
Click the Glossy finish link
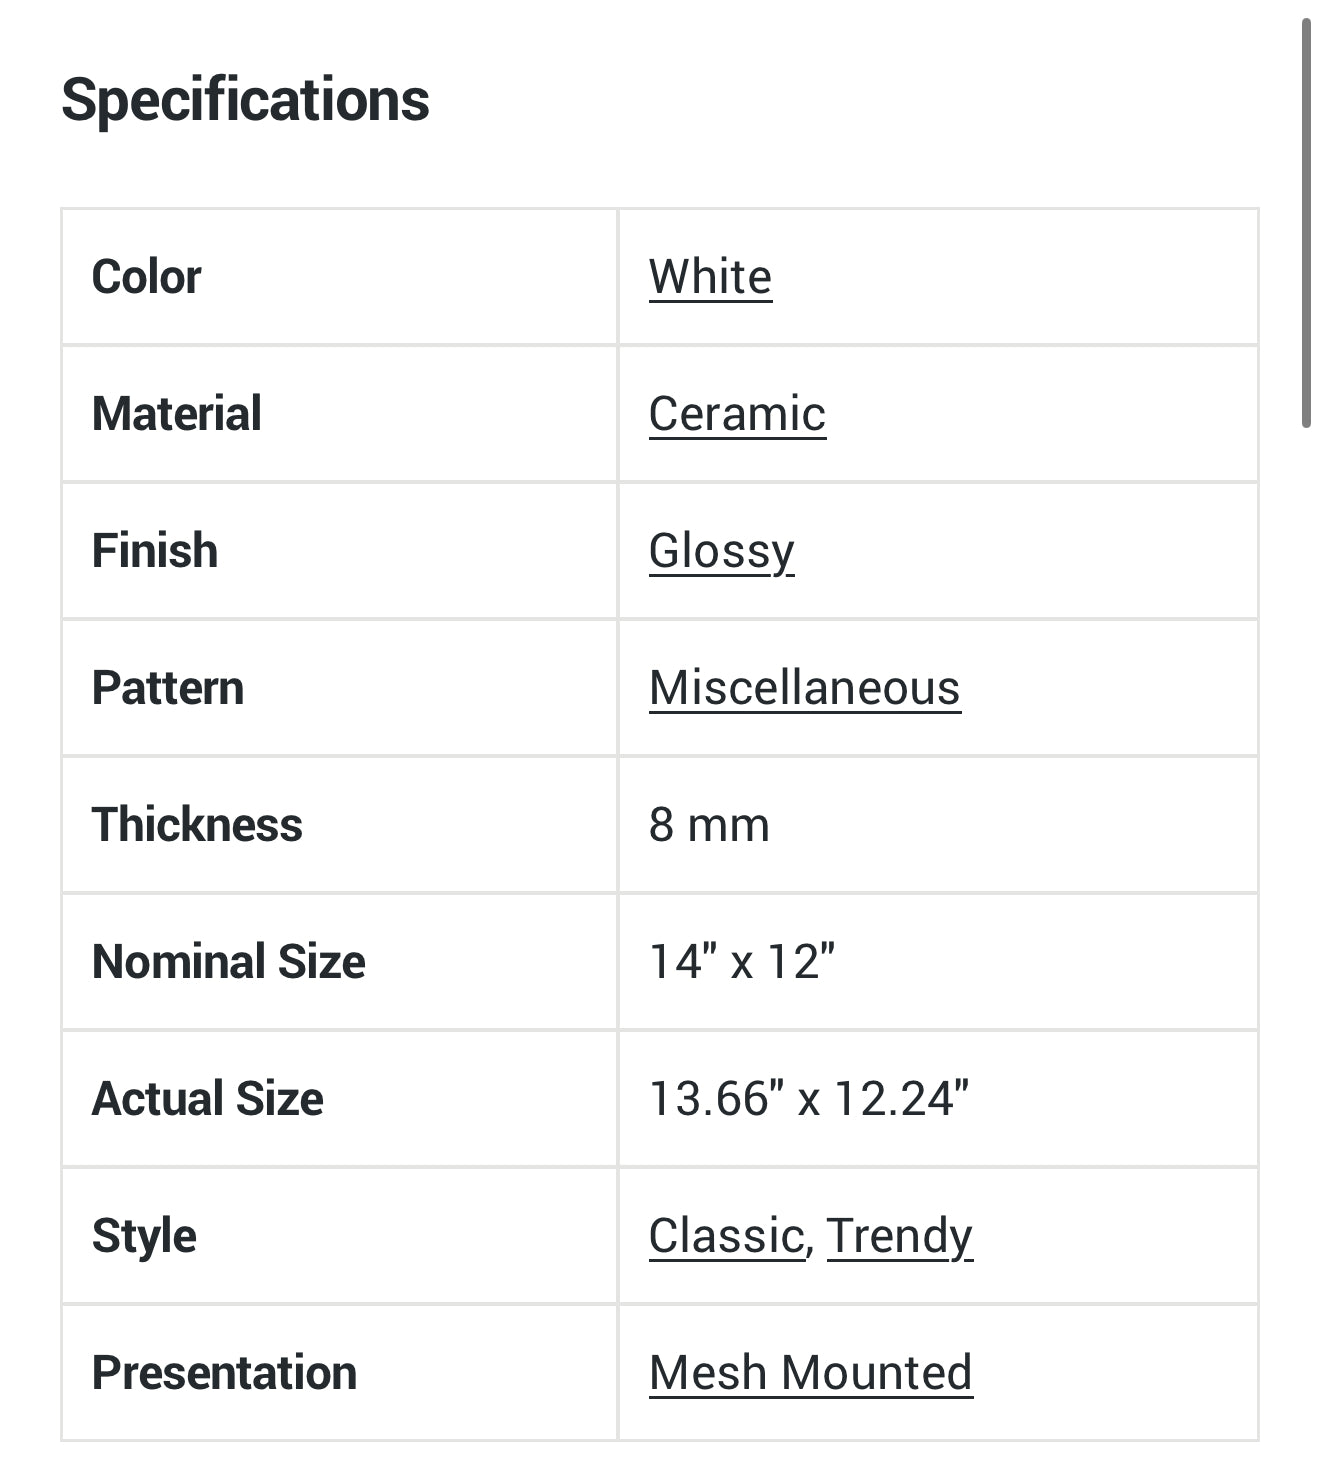721,551
